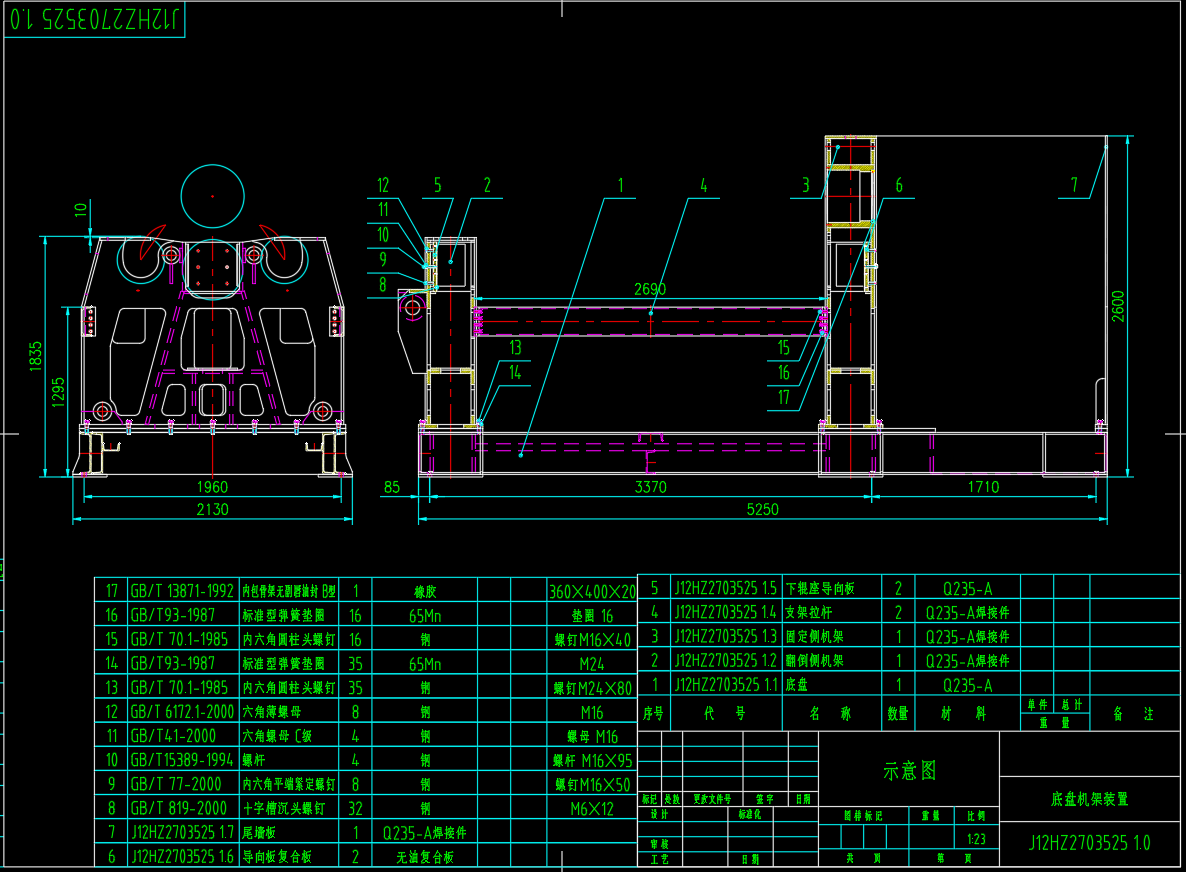This screenshot has width=1186, height=872.
Task: Select the 尾挡板 part name cell
Action: pos(289,833)
